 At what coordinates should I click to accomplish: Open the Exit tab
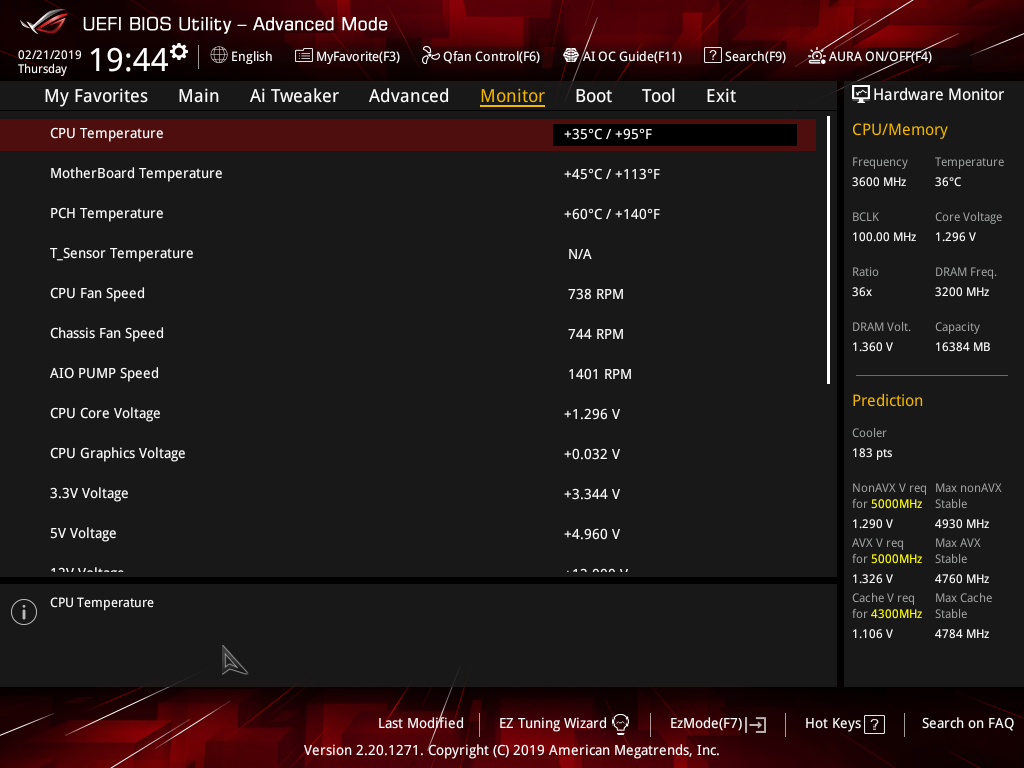click(x=721, y=96)
